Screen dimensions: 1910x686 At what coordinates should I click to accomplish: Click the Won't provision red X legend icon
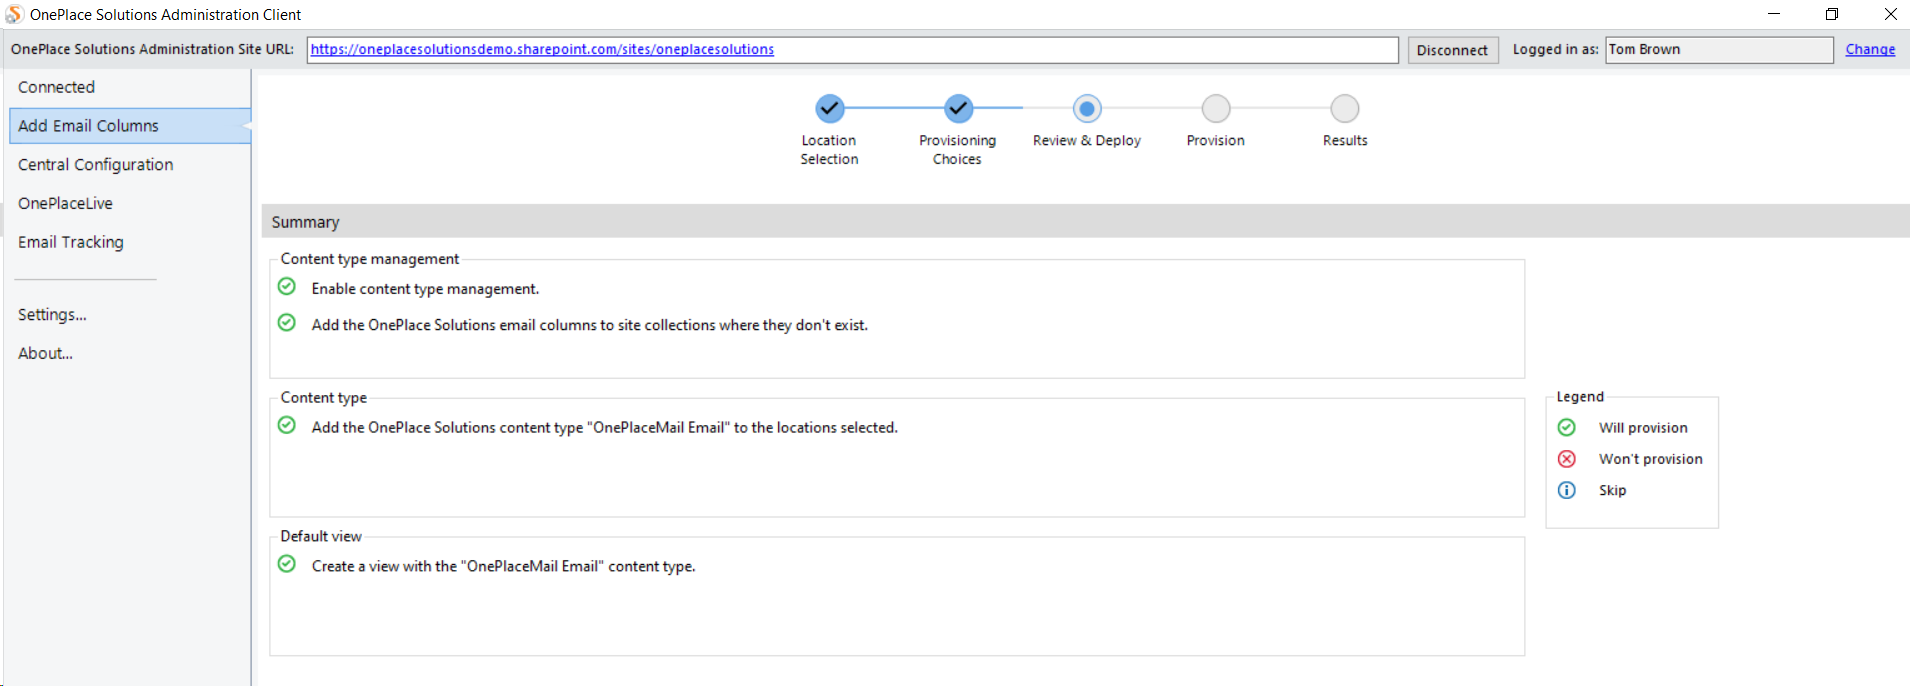[x=1567, y=458]
